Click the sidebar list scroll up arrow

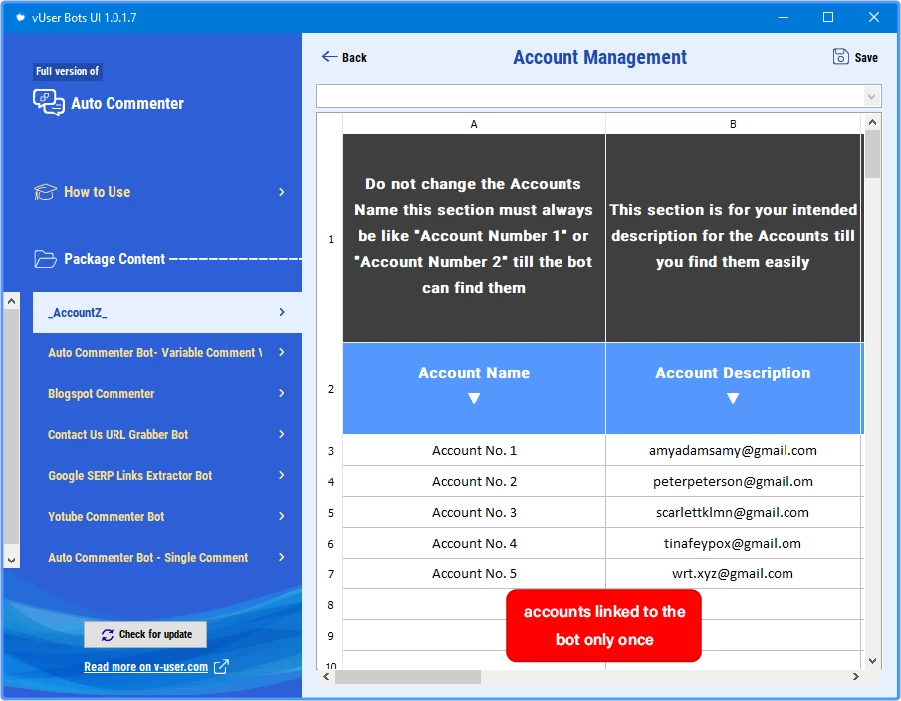tap(11, 301)
